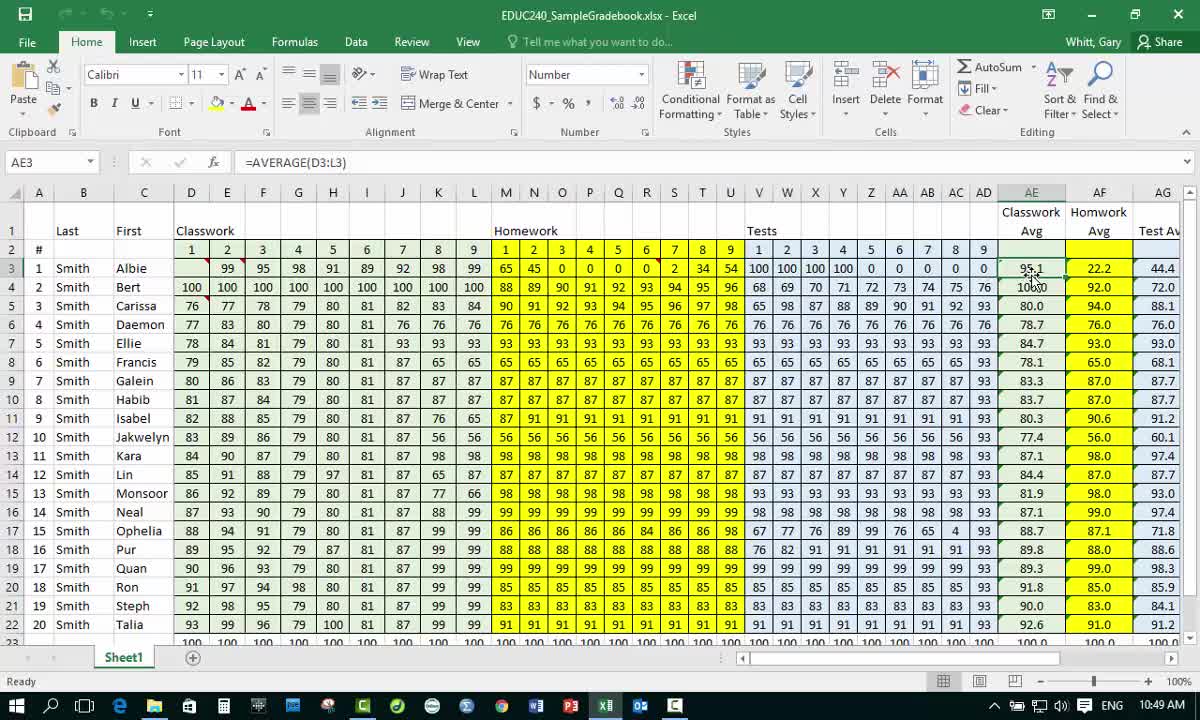Open Conditional Formatting menu

pyautogui.click(x=690, y=90)
